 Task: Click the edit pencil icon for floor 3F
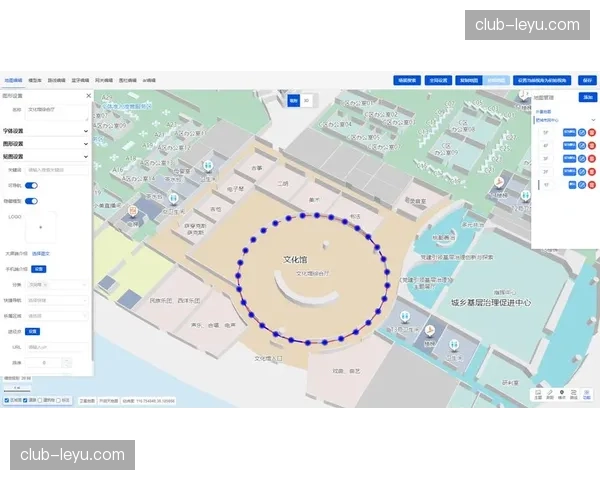[x=582, y=158]
